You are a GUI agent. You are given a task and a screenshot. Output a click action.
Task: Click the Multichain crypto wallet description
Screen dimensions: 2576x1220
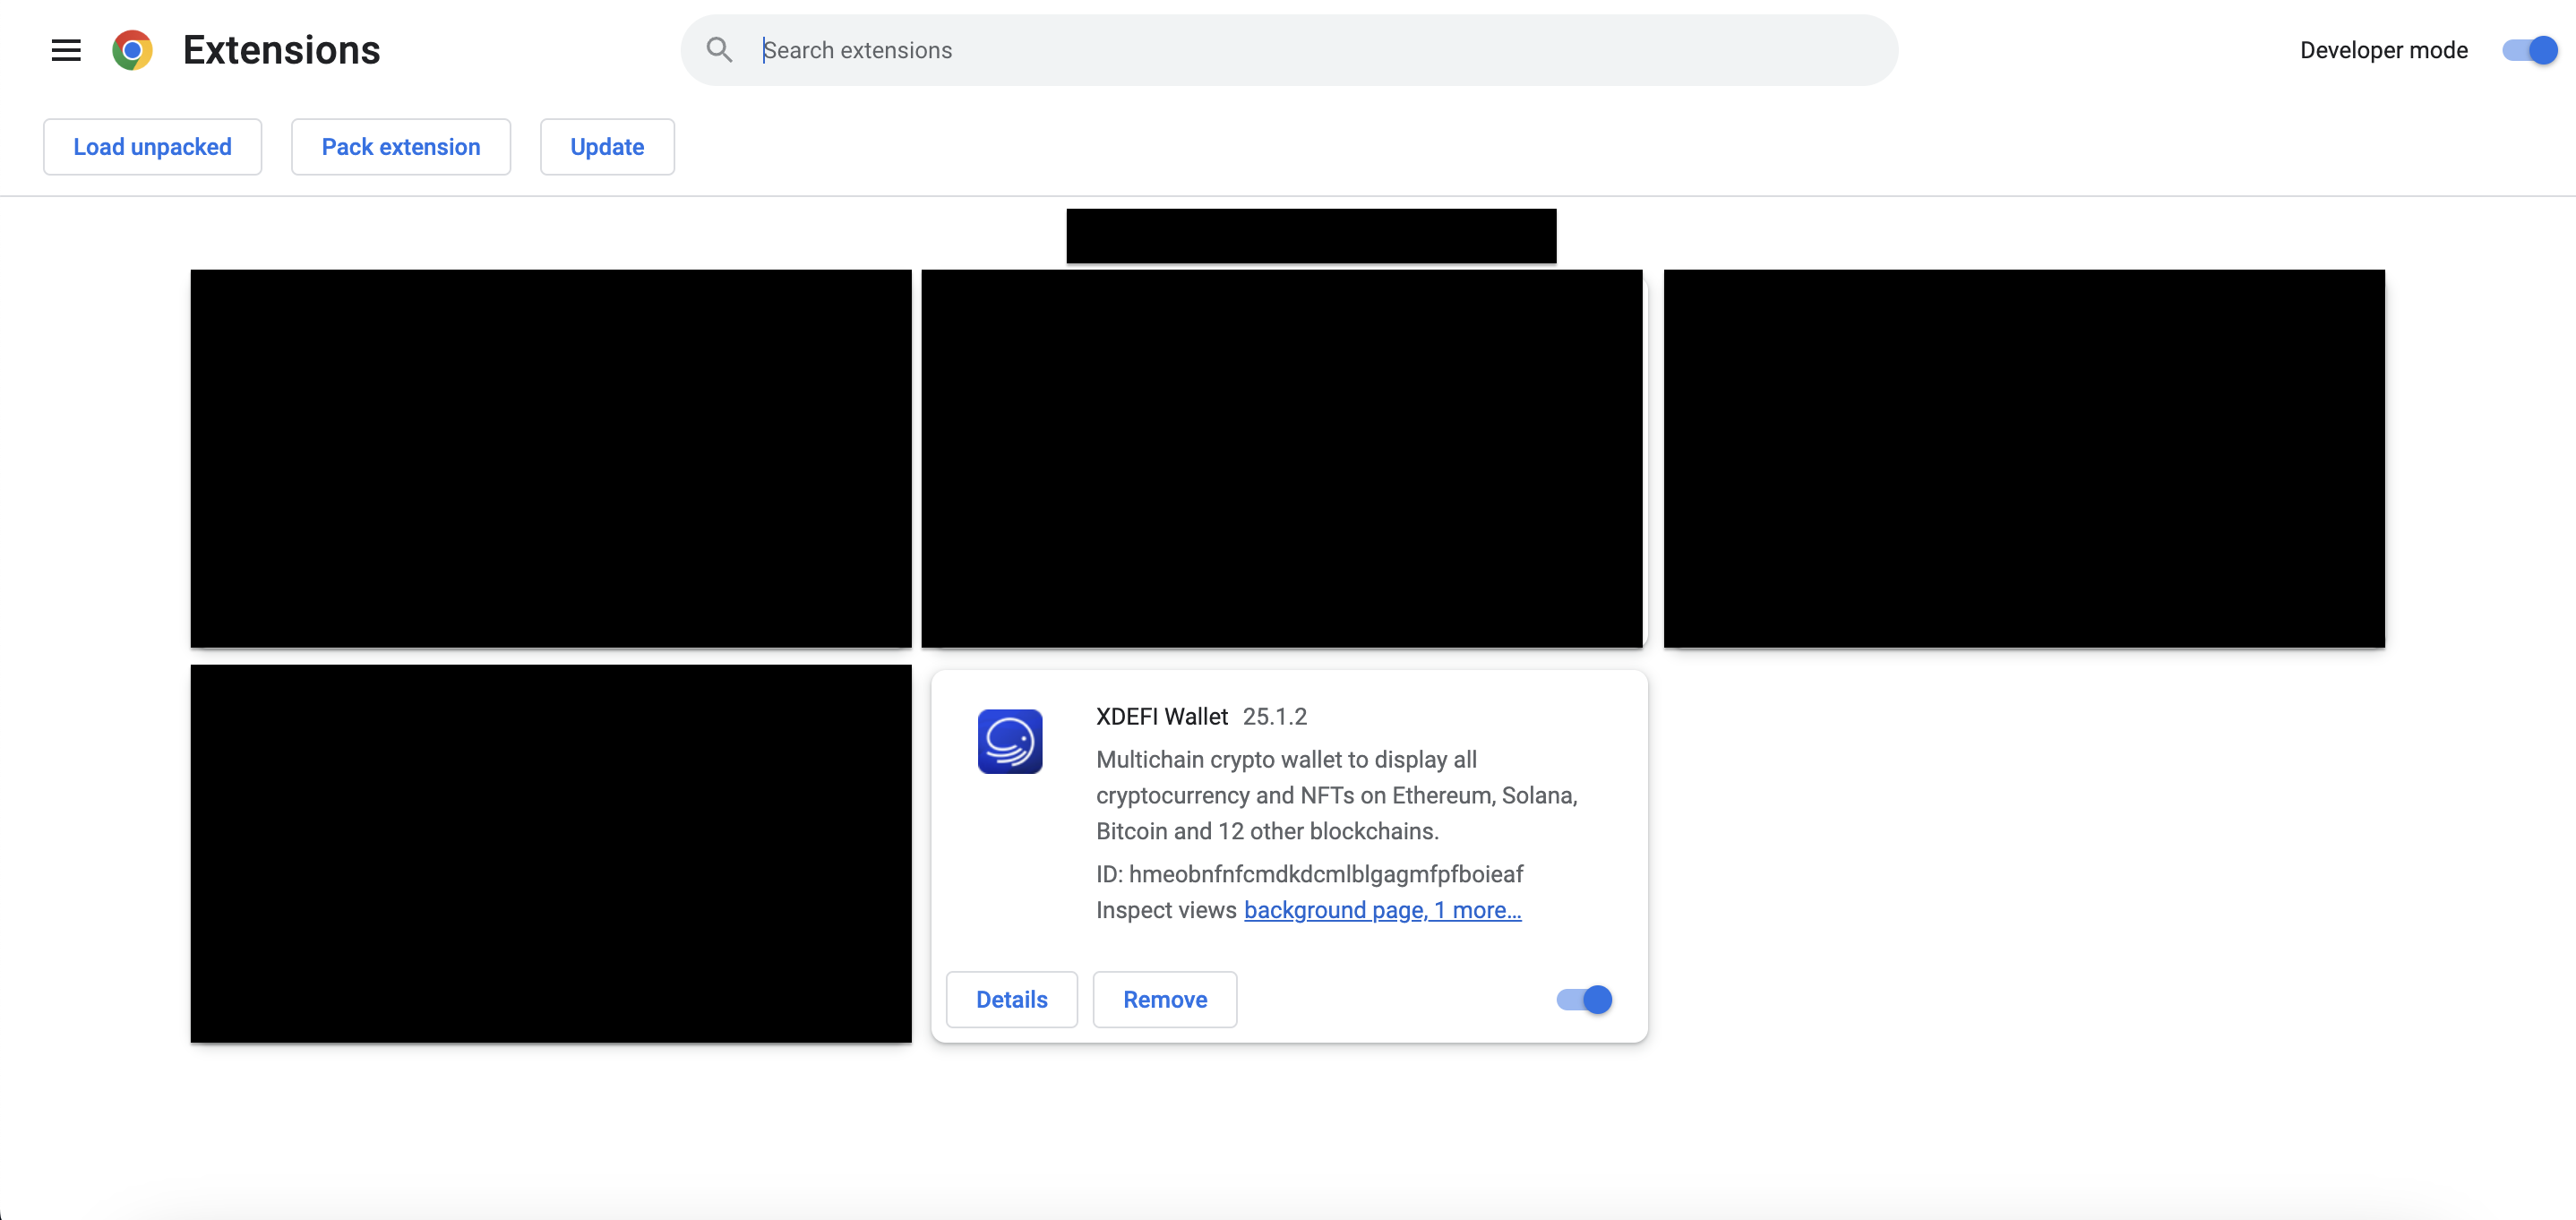coord(1336,795)
